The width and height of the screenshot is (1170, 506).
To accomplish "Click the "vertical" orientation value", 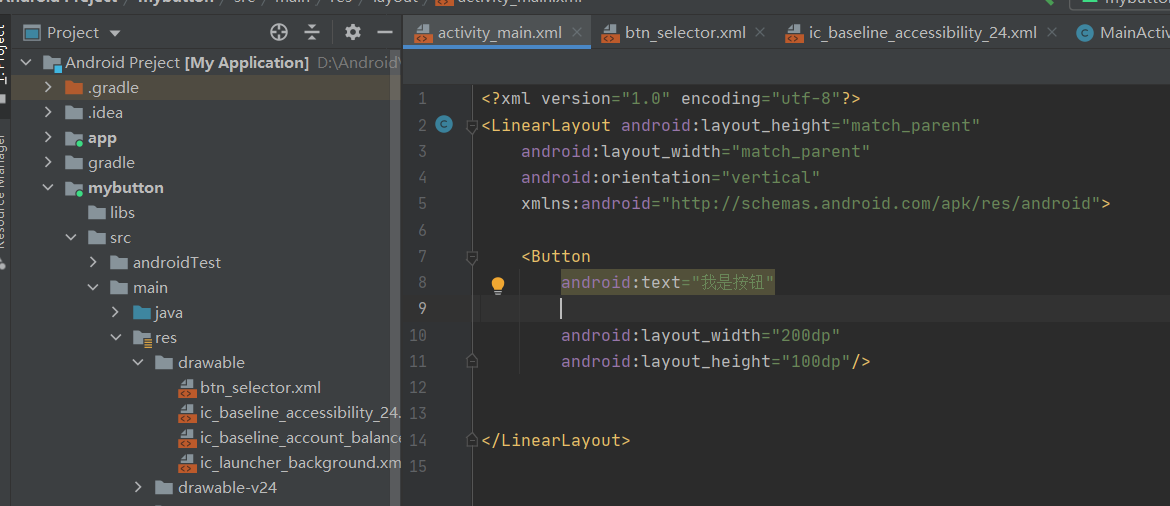I will pyautogui.click(x=771, y=178).
